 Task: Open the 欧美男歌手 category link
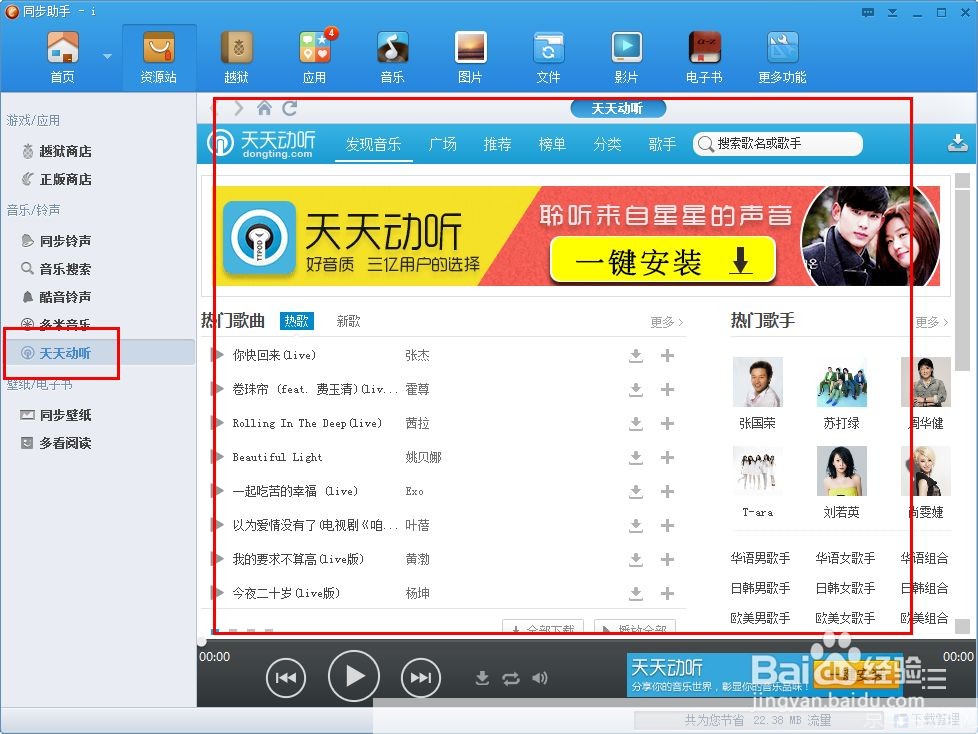760,618
